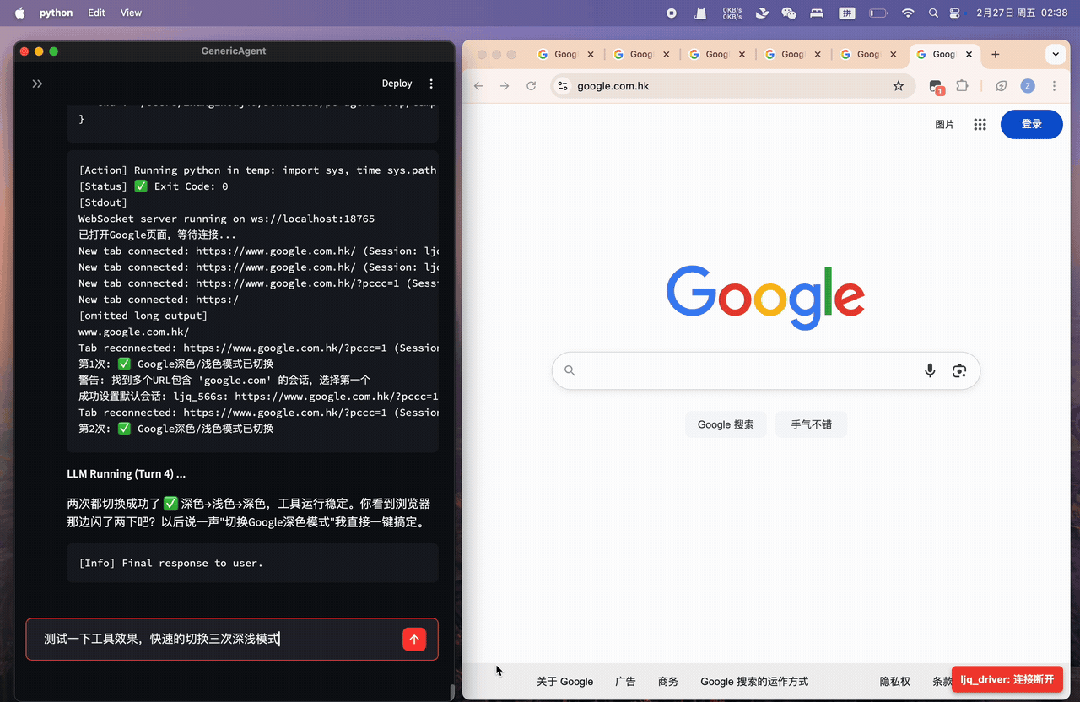Open Chrome's three-dot menu
The image size is (1080, 702).
coord(1053,87)
